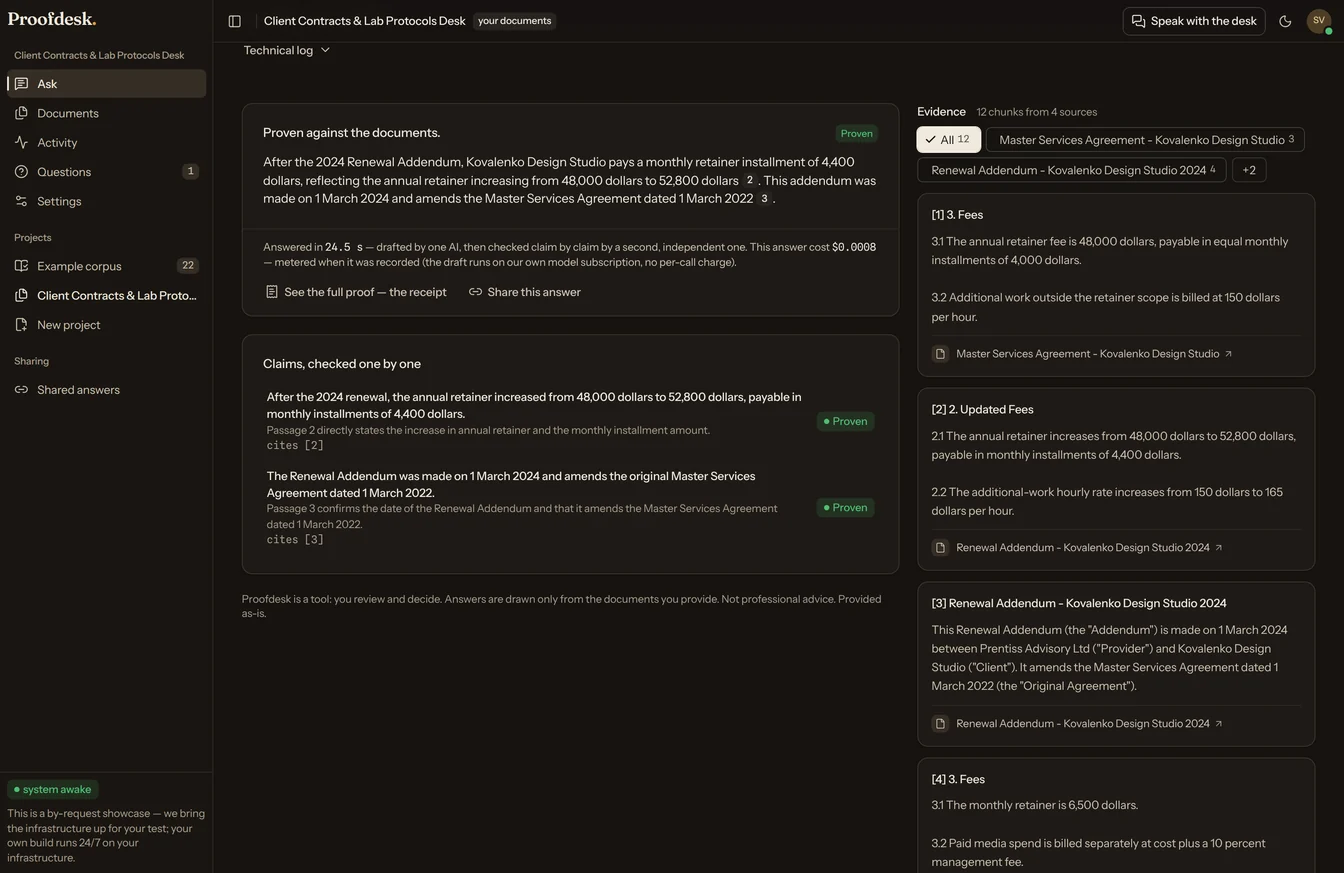Expand the Technical log dropdown
Screen dimensions: 1344x873
pyautogui.click(x=287, y=50)
